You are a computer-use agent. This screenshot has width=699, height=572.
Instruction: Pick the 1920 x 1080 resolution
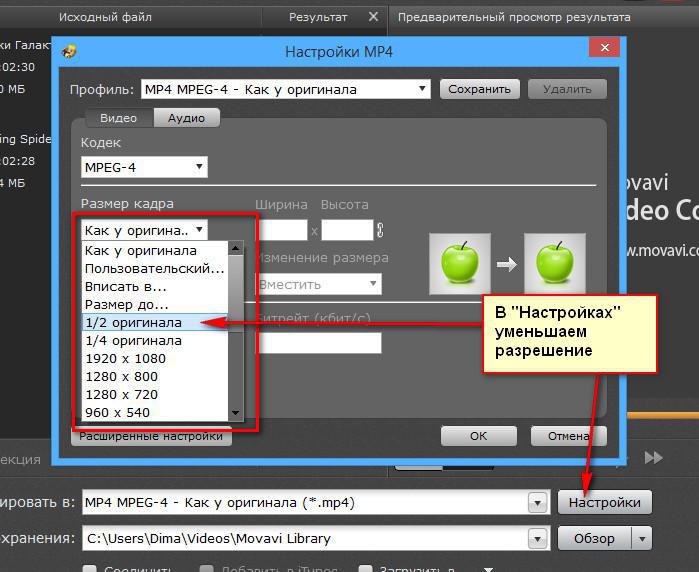coord(155,358)
